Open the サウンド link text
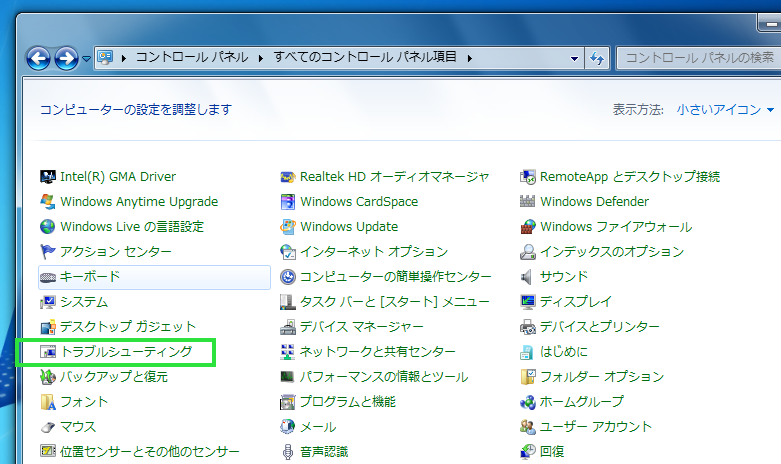Screen dimensions: 781x464 tap(564, 277)
